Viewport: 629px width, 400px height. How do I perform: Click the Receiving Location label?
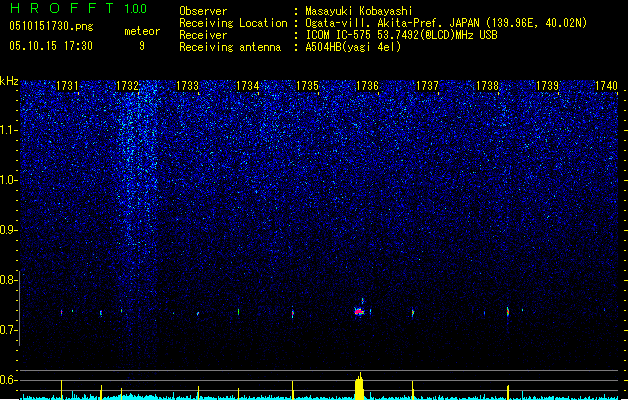point(233,23)
